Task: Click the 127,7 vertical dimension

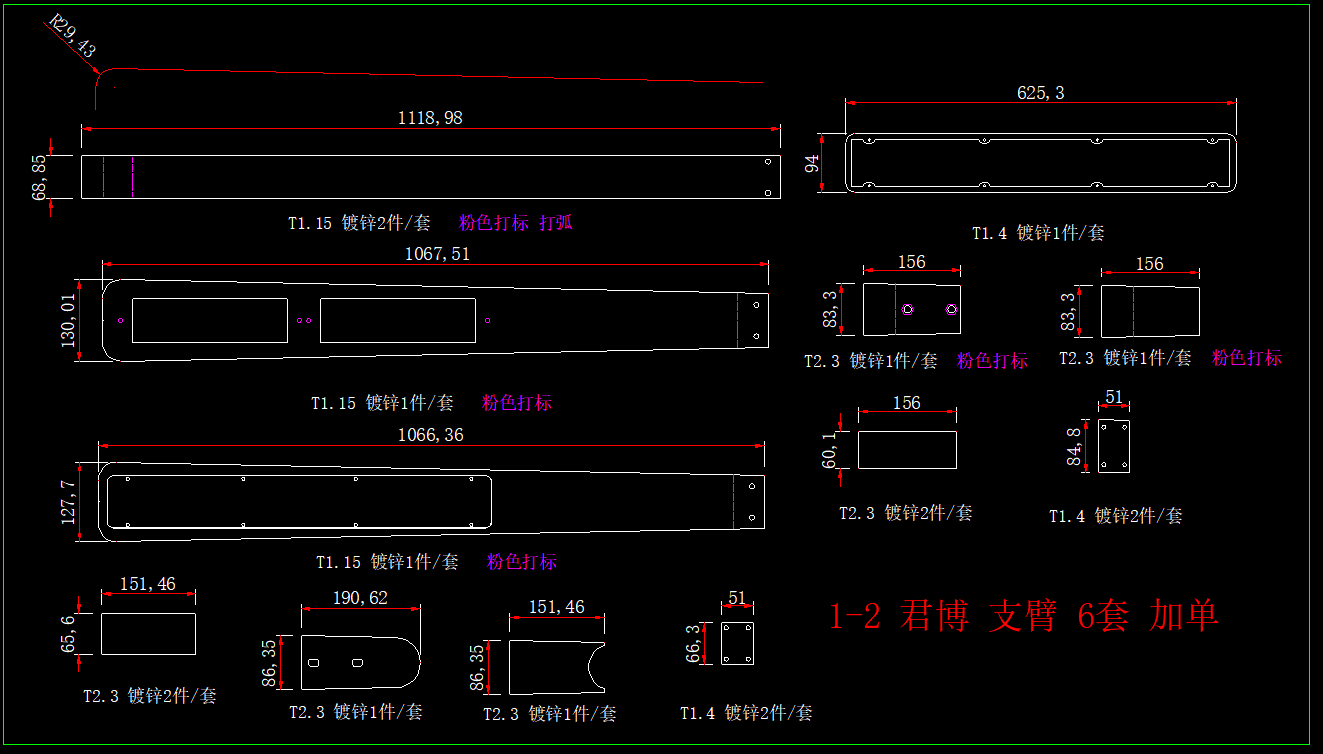Action: pos(69,501)
